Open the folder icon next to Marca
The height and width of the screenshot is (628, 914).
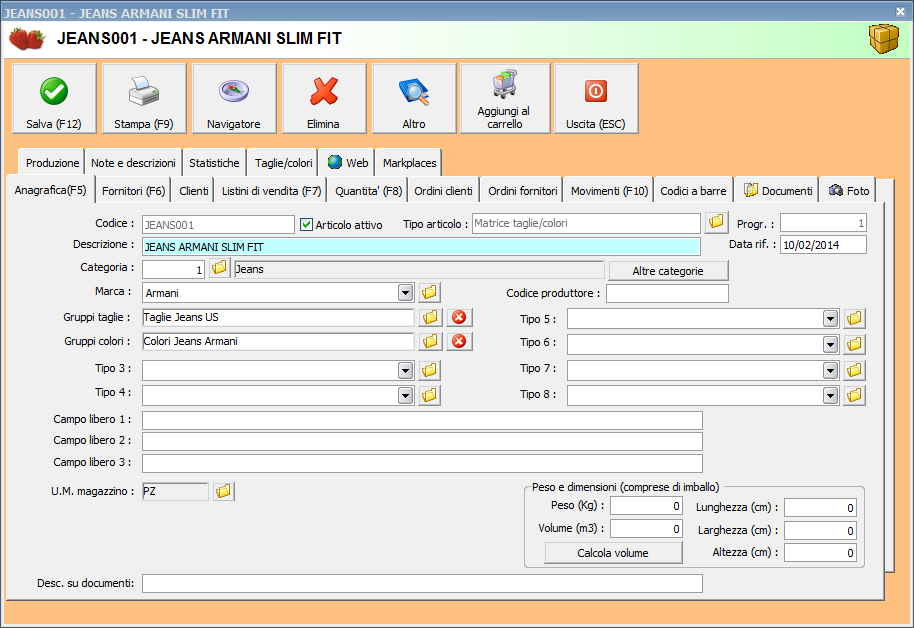point(429,292)
